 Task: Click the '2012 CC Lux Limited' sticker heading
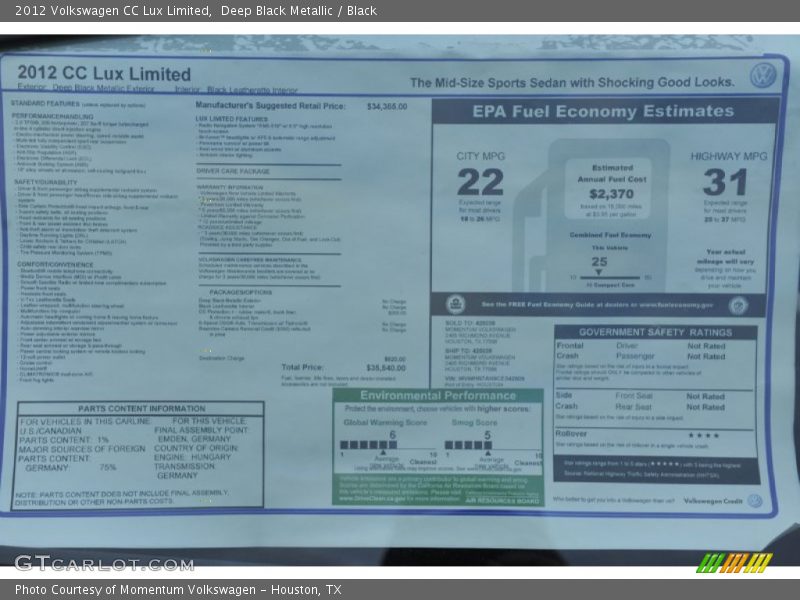(104, 73)
